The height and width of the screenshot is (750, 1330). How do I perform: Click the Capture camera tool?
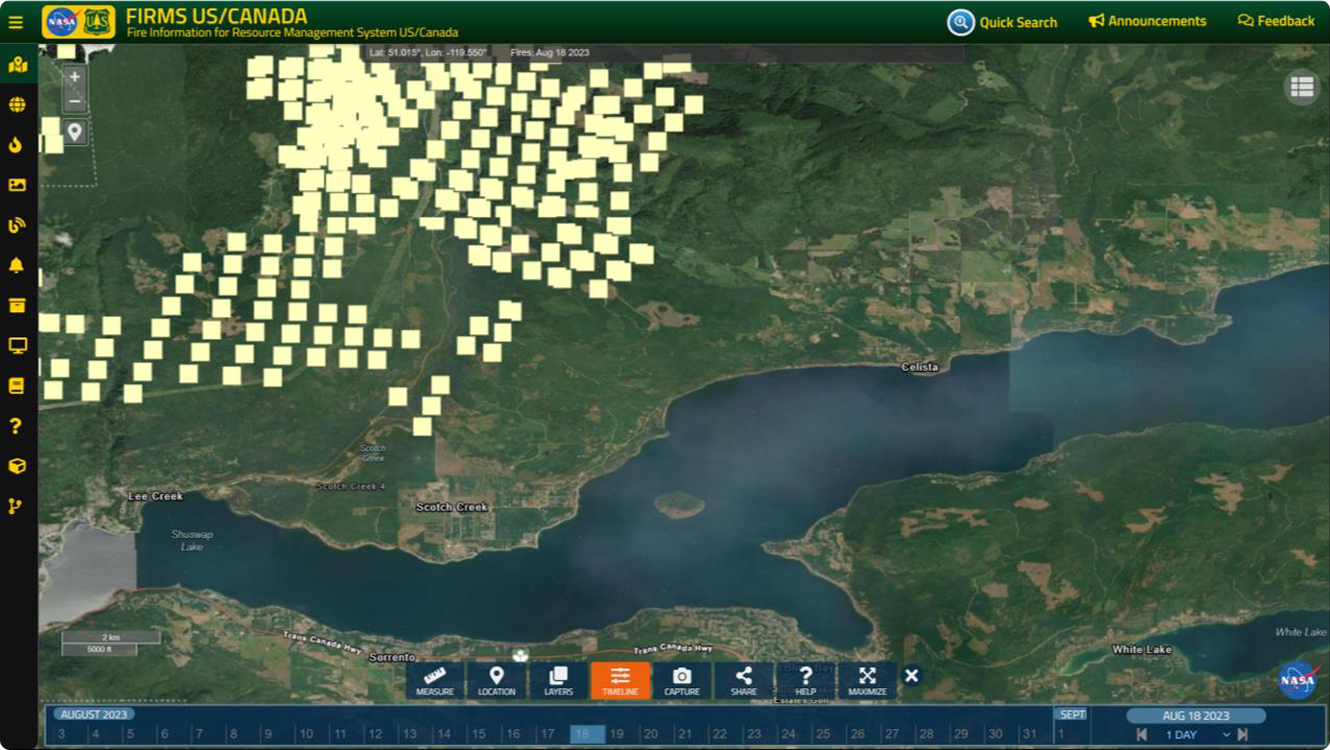click(682, 680)
